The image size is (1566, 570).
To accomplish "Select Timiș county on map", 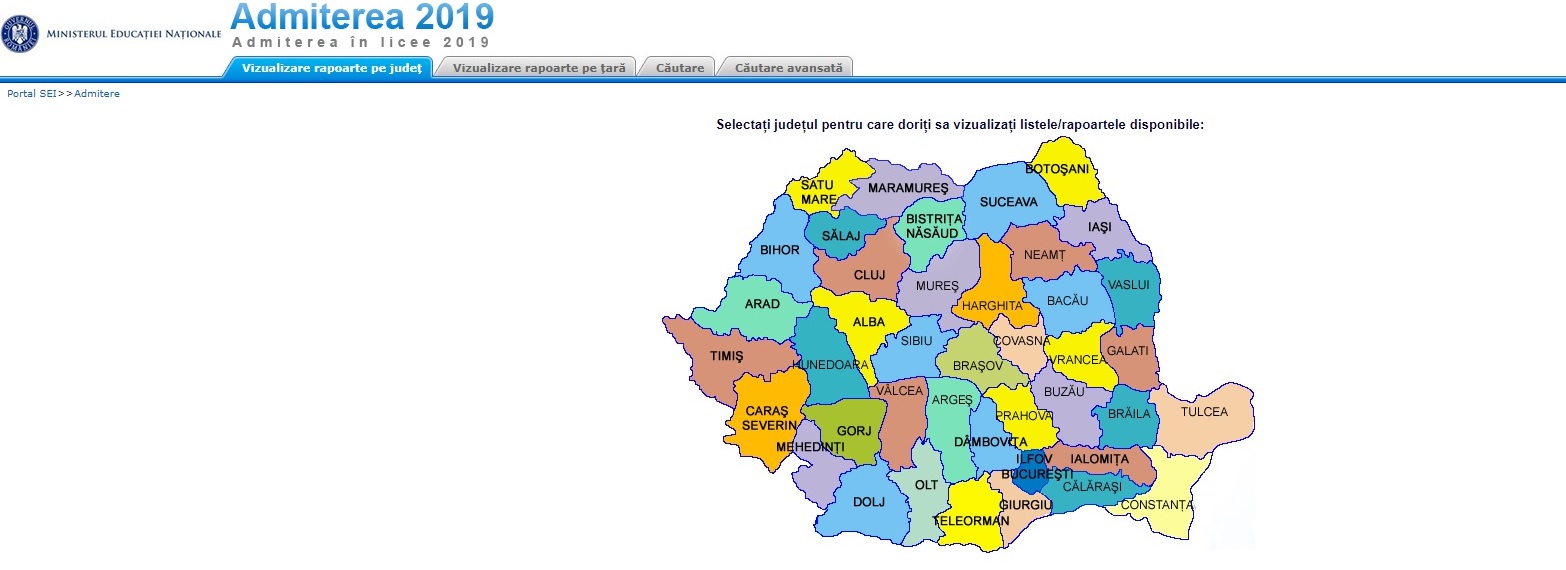I will pos(727,356).
